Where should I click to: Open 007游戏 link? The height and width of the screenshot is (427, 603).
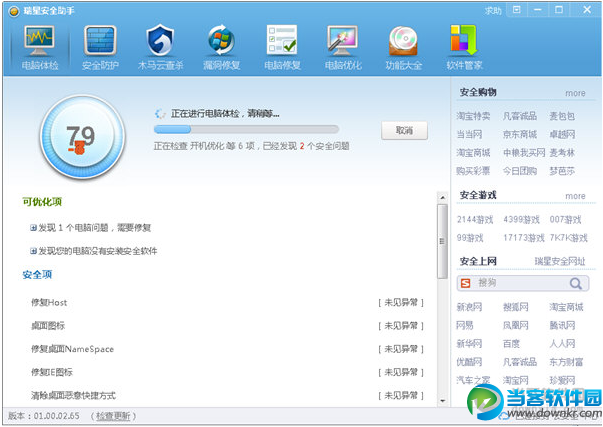click(565, 220)
